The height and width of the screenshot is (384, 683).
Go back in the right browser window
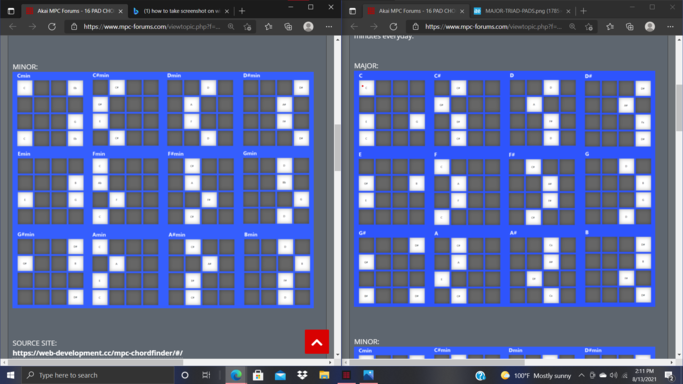tap(354, 27)
